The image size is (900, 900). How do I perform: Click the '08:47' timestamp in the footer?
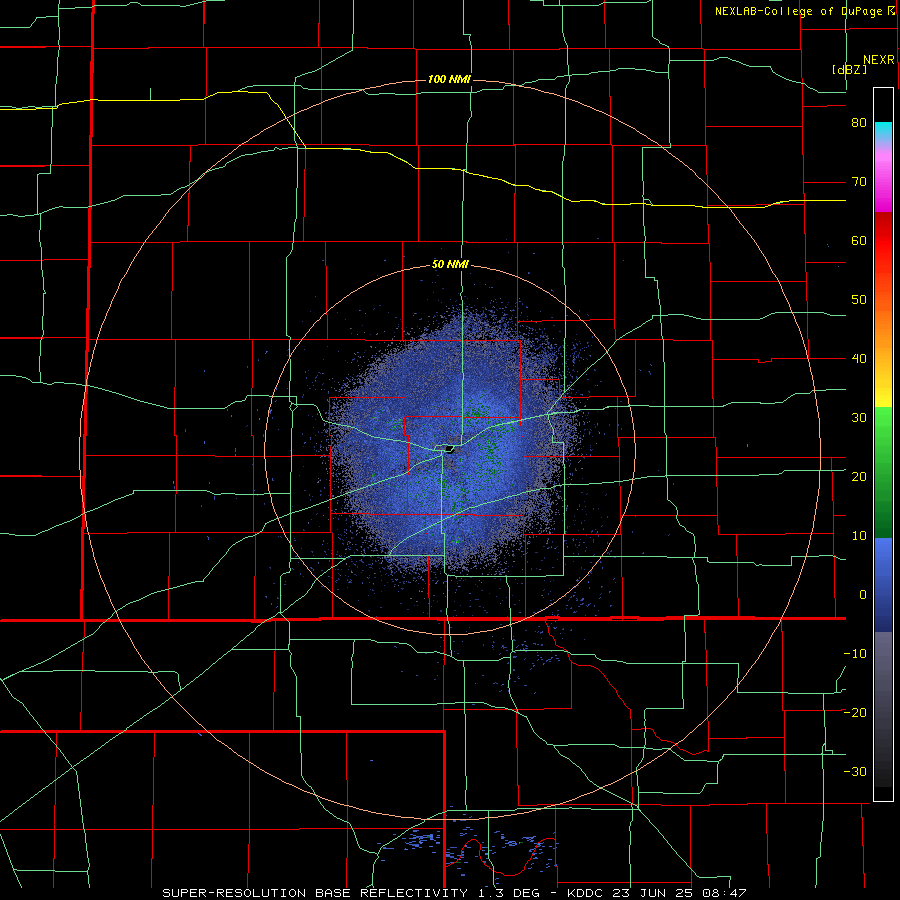tap(725, 893)
